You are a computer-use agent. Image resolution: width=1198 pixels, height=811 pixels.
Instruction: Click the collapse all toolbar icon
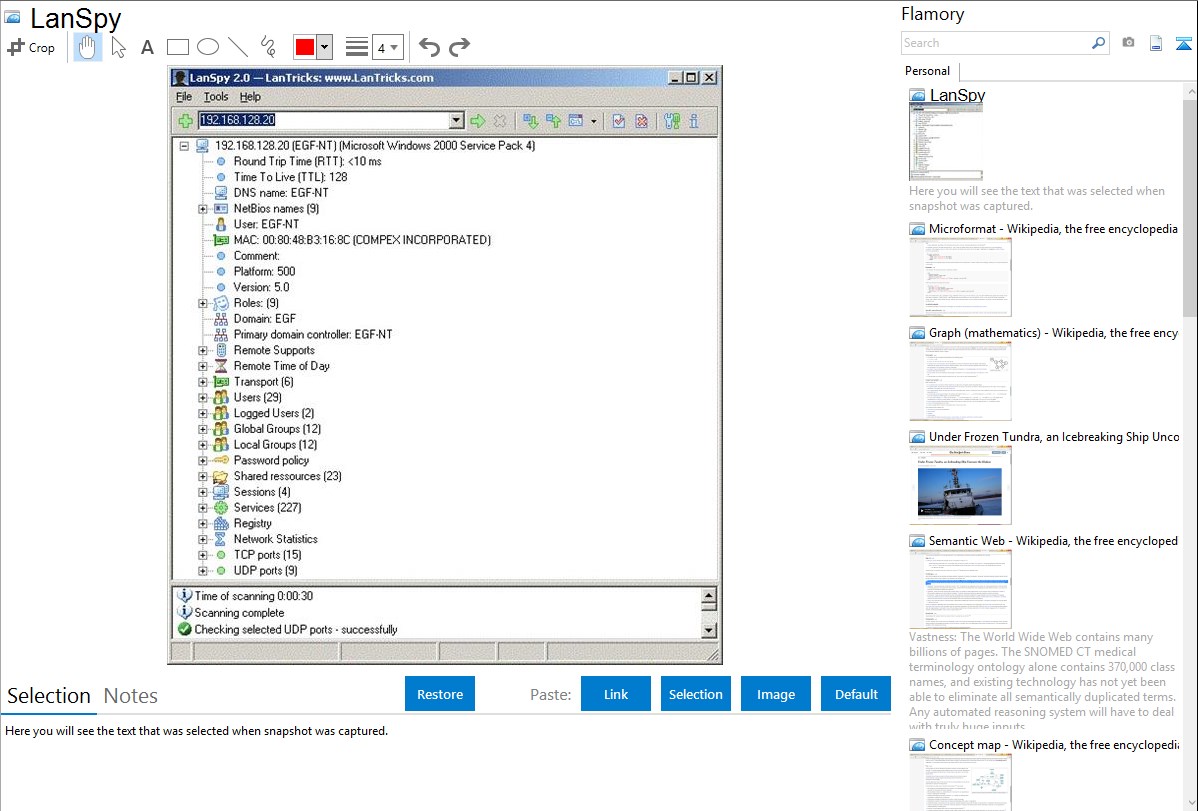point(554,121)
